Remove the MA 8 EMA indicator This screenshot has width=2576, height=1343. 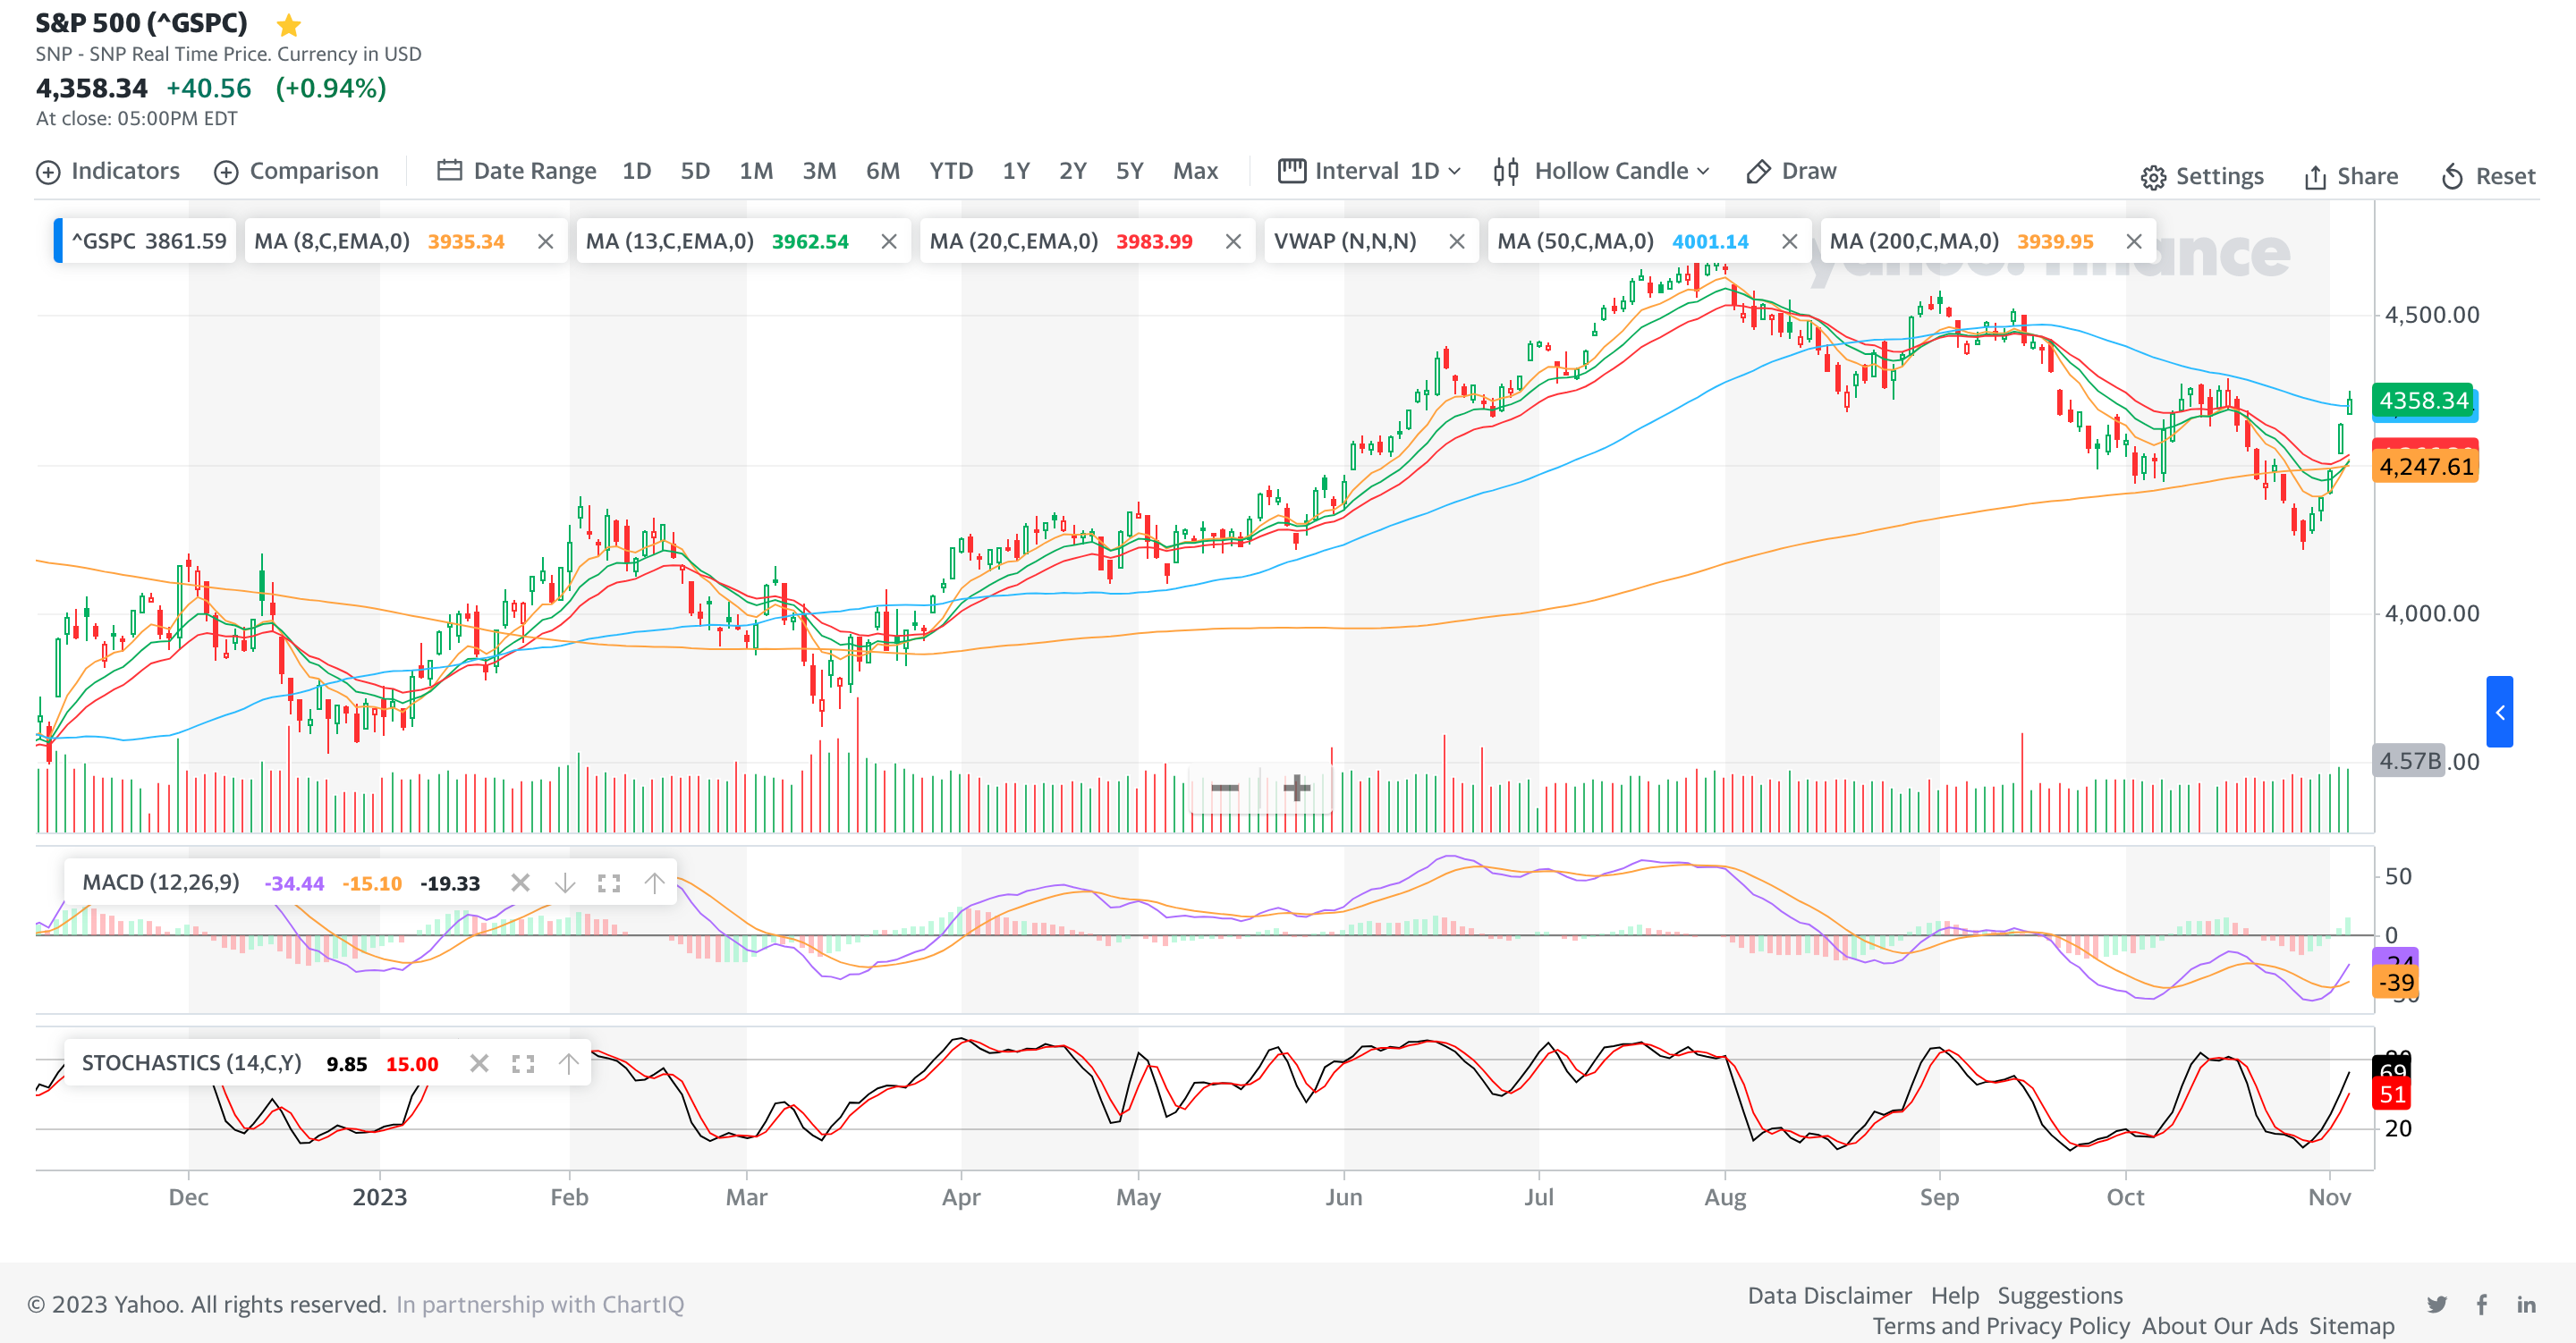545,241
